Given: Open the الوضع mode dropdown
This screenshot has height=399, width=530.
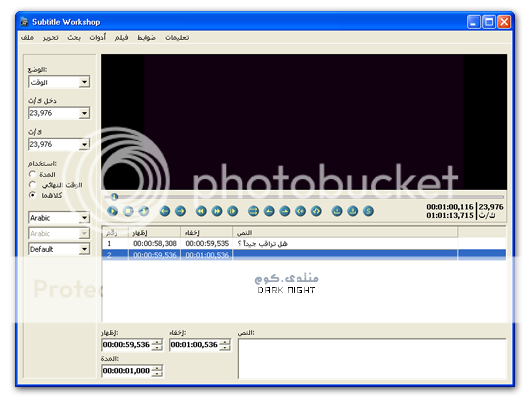Looking at the screenshot, I should pos(84,82).
